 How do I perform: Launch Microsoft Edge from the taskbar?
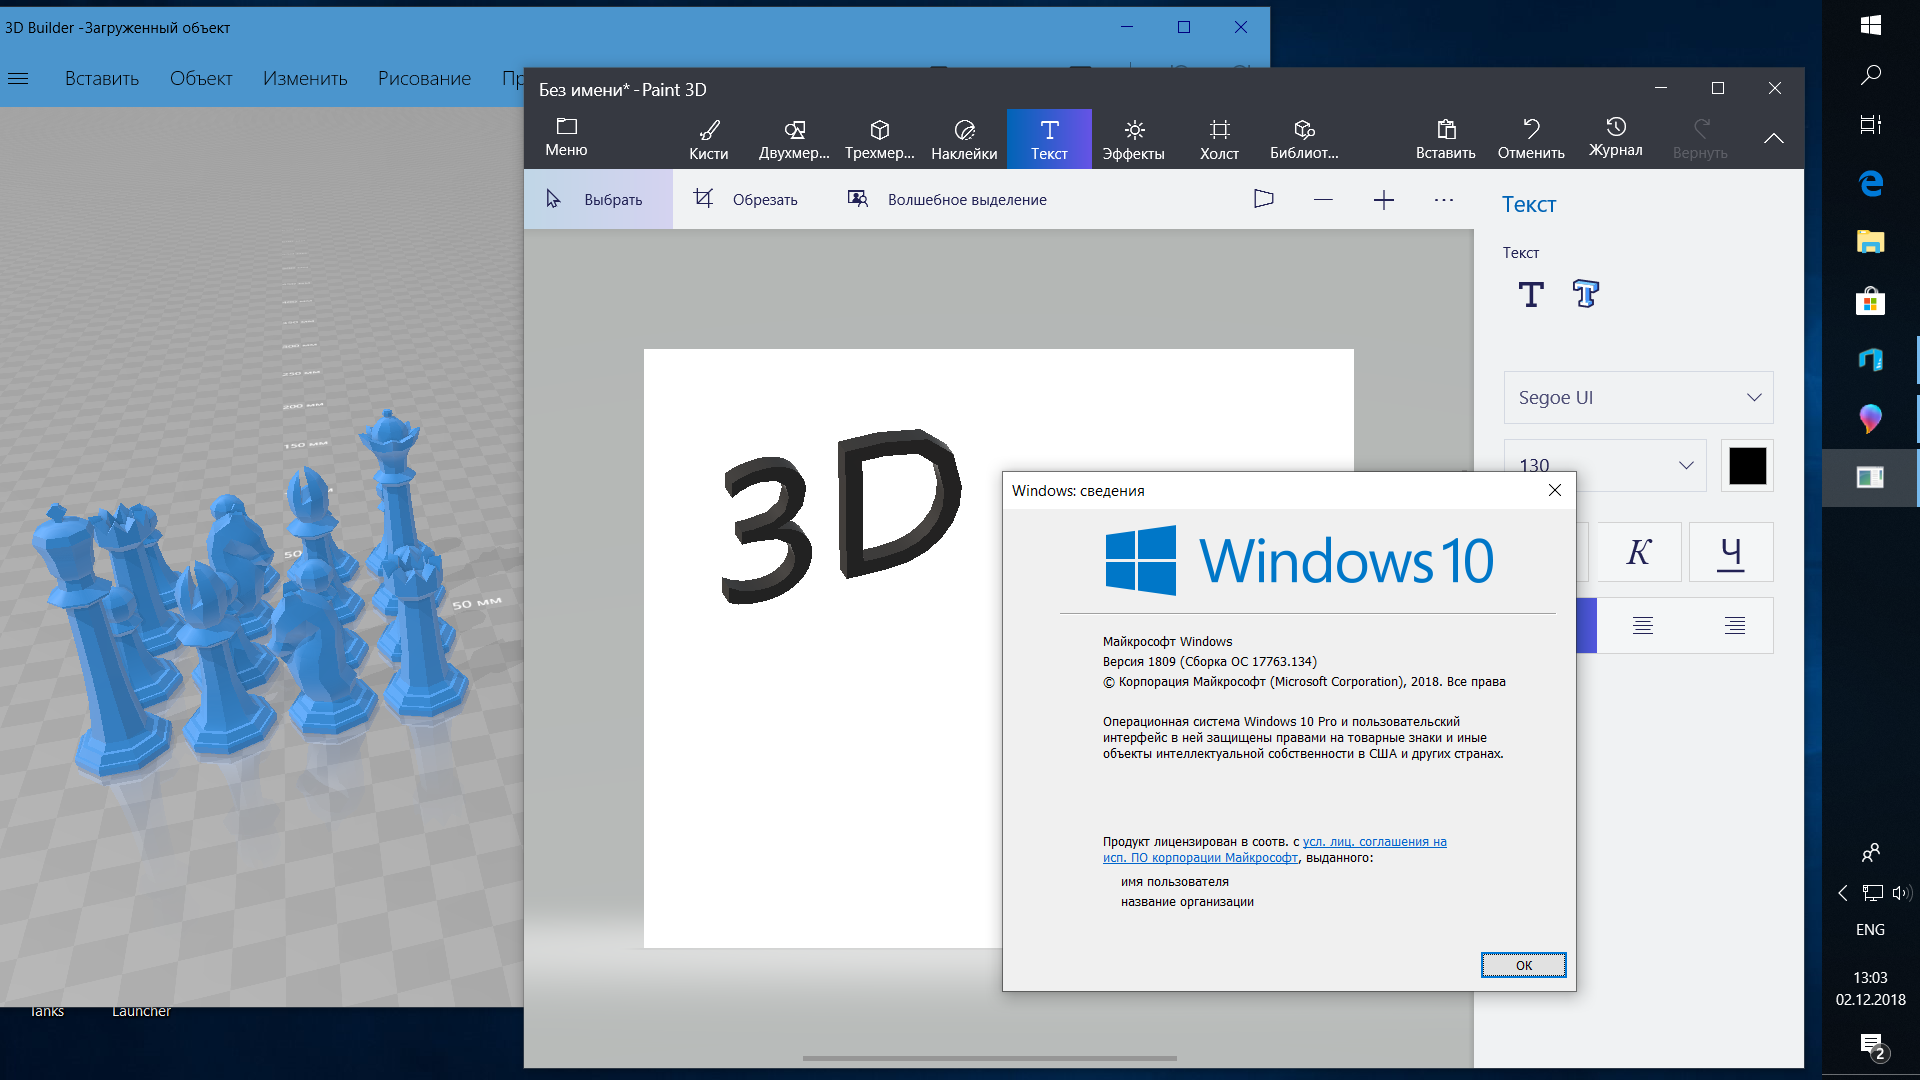(x=1870, y=183)
